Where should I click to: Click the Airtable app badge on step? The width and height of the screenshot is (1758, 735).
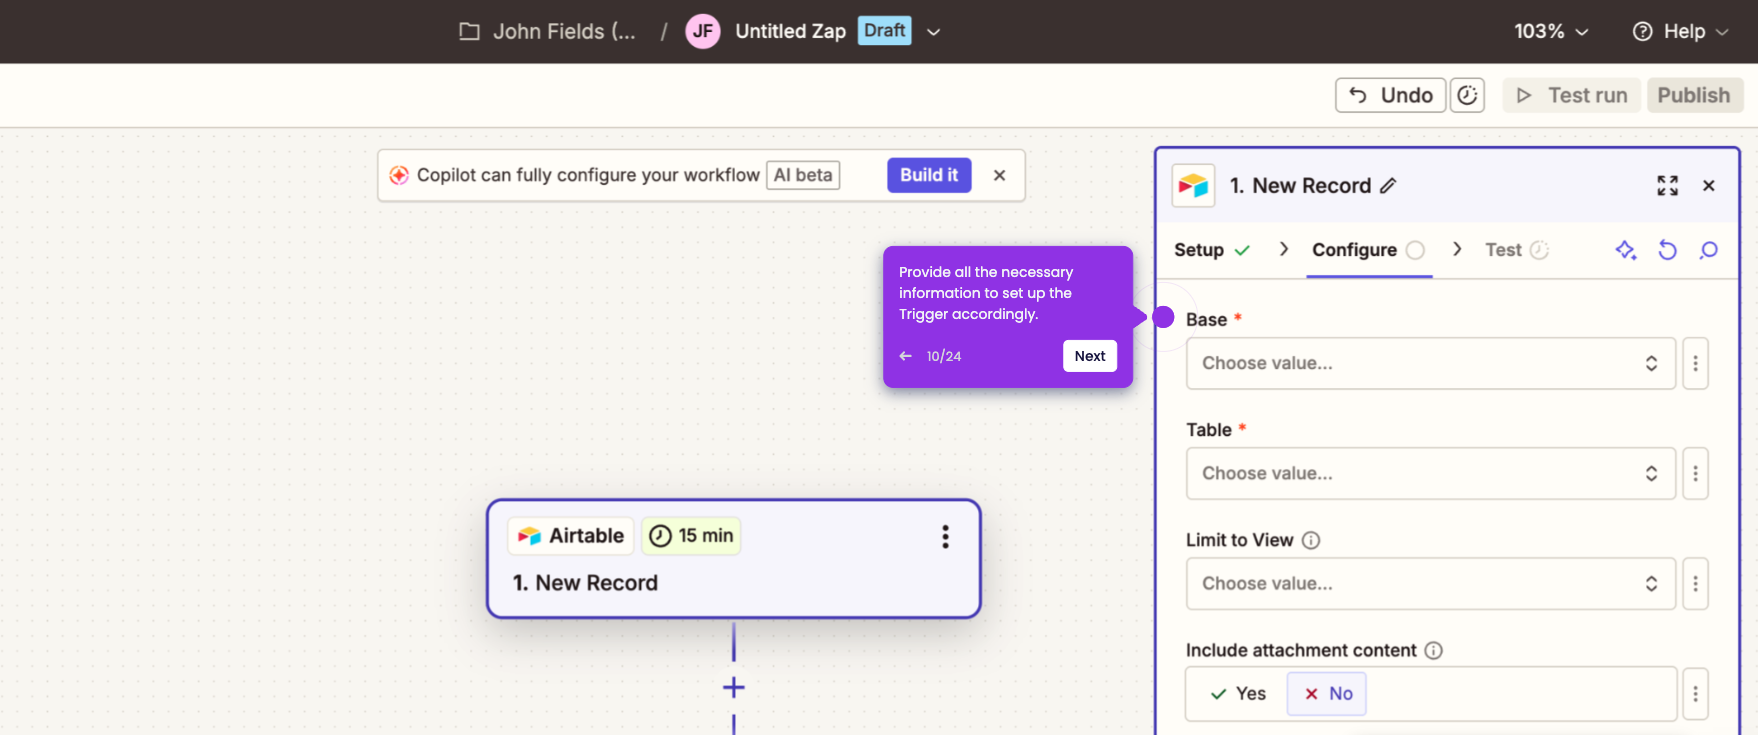click(x=571, y=536)
